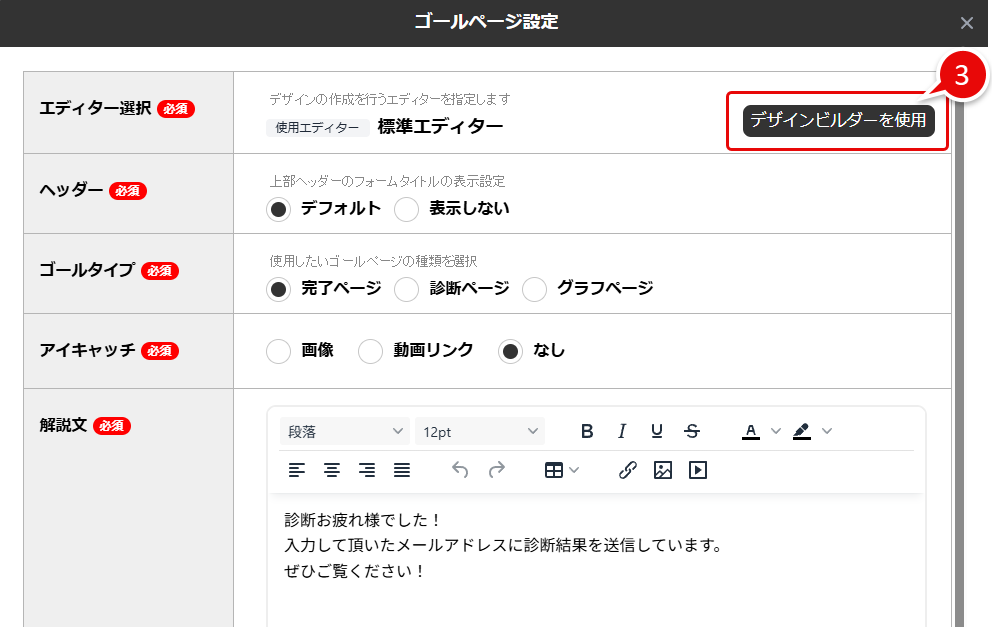Viewport: 992px width, 627px height.
Task: Close the ゴールページ設定 dialog
Action: pyautogui.click(x=966, y=23)
